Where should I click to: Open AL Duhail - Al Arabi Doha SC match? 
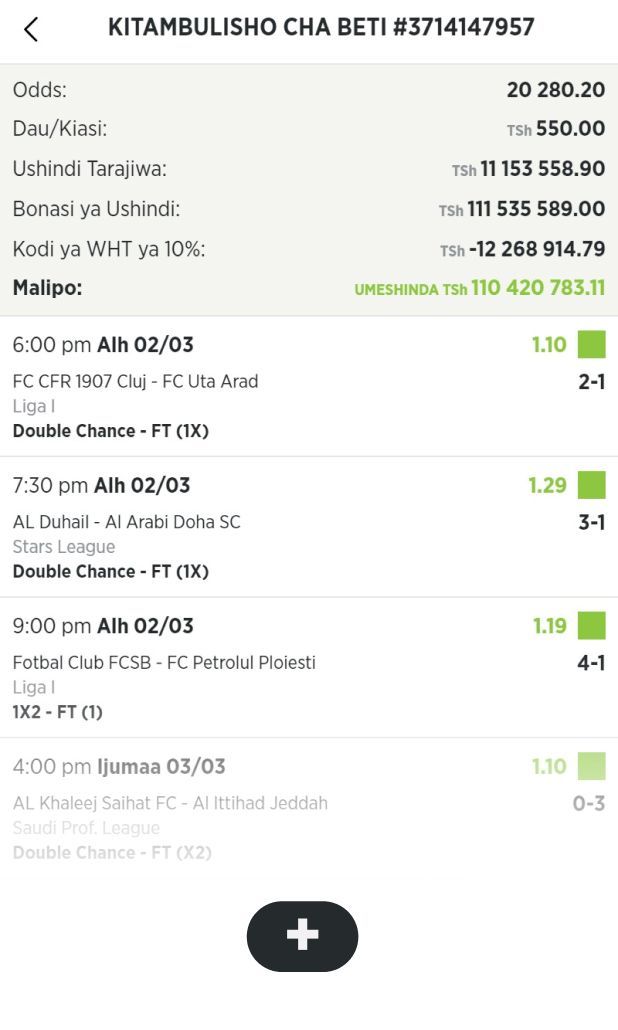click(x=127, y=522)
